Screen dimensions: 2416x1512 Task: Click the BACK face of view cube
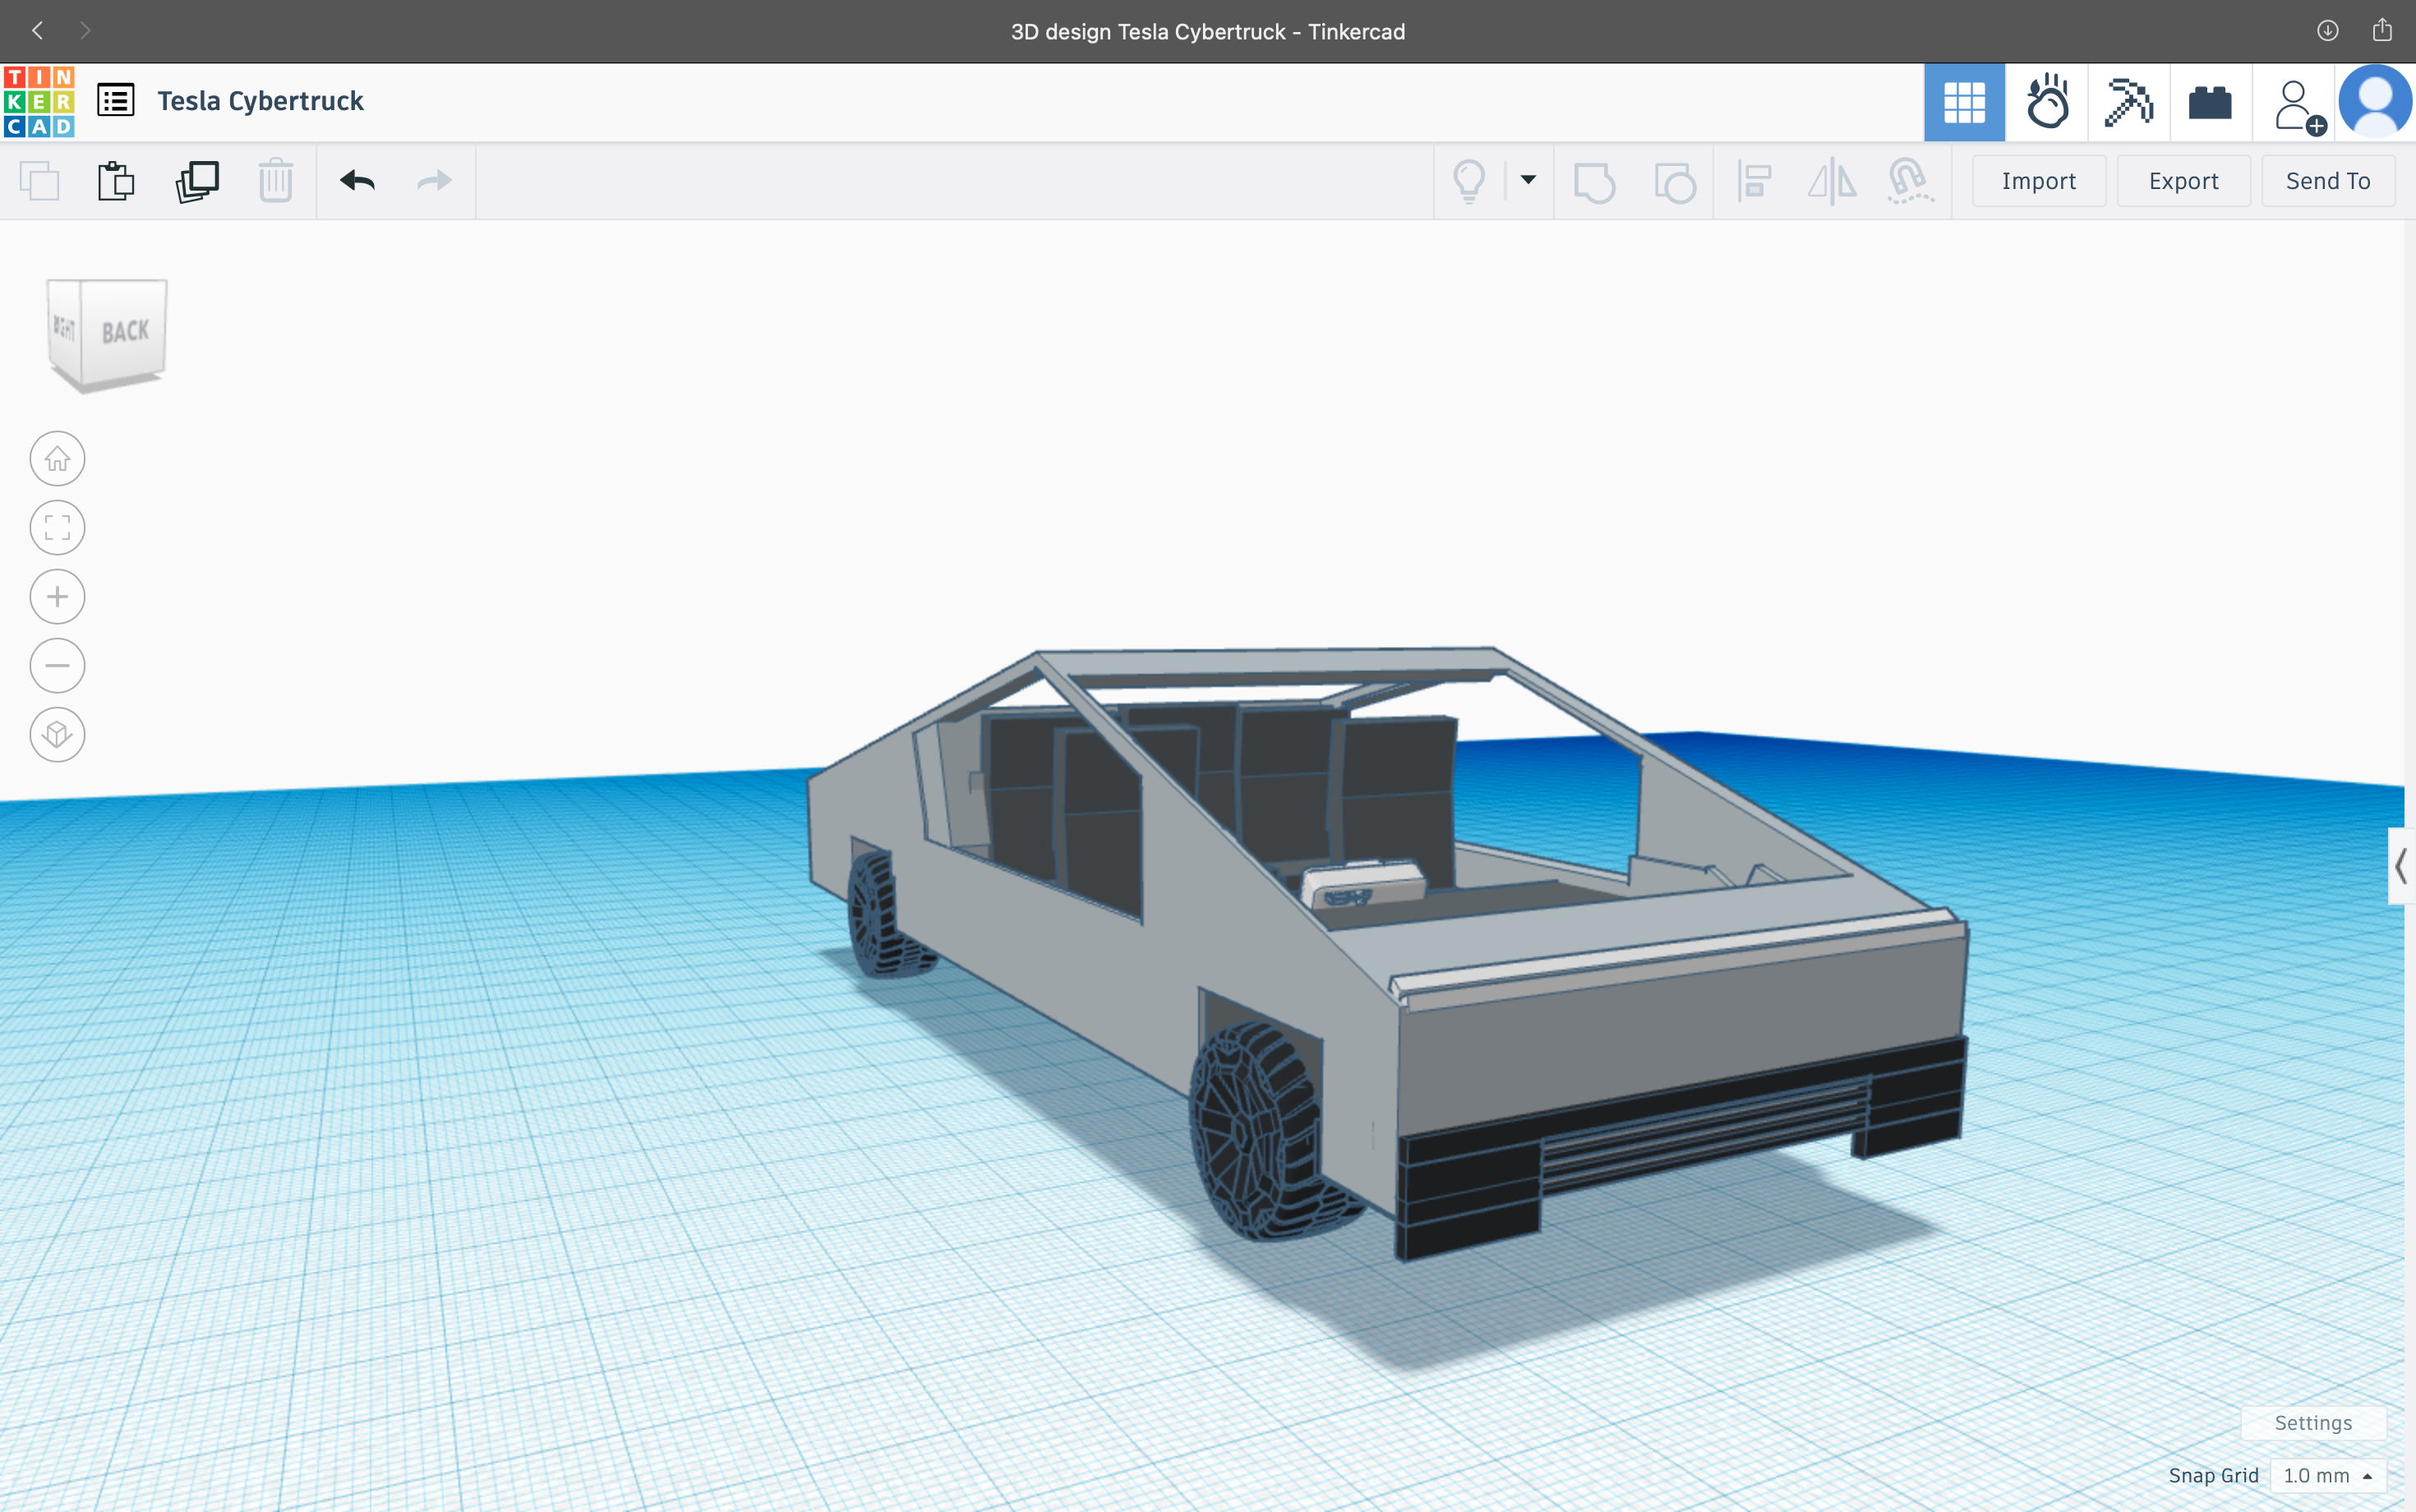pos(124,331)
